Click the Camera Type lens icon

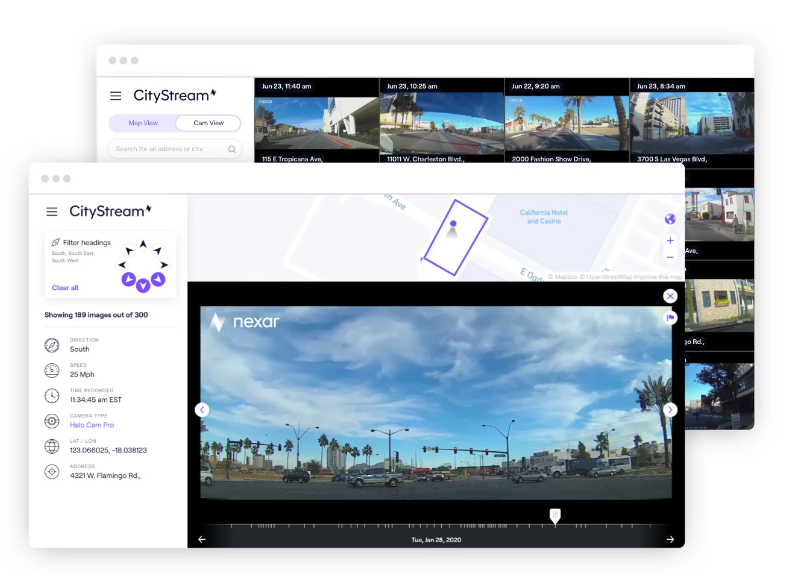[52, 421]
